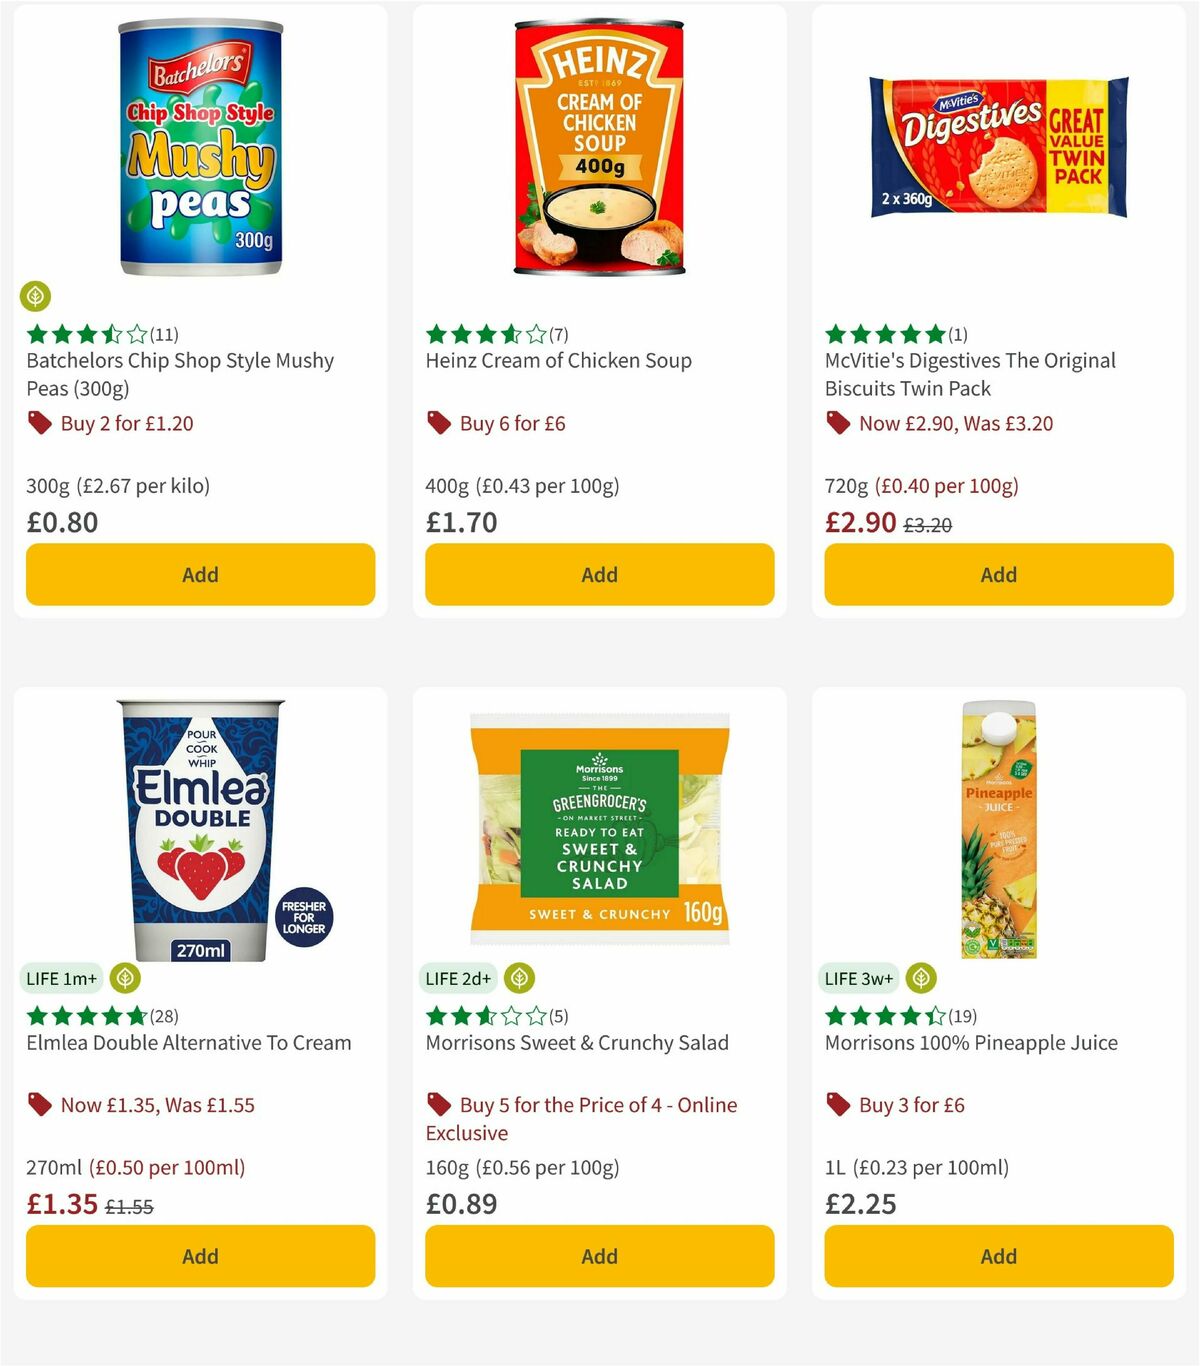Click the leaf icon next to the LIFE 2d+ badge
1200x1366 pixels.
(x=518, y=978)
